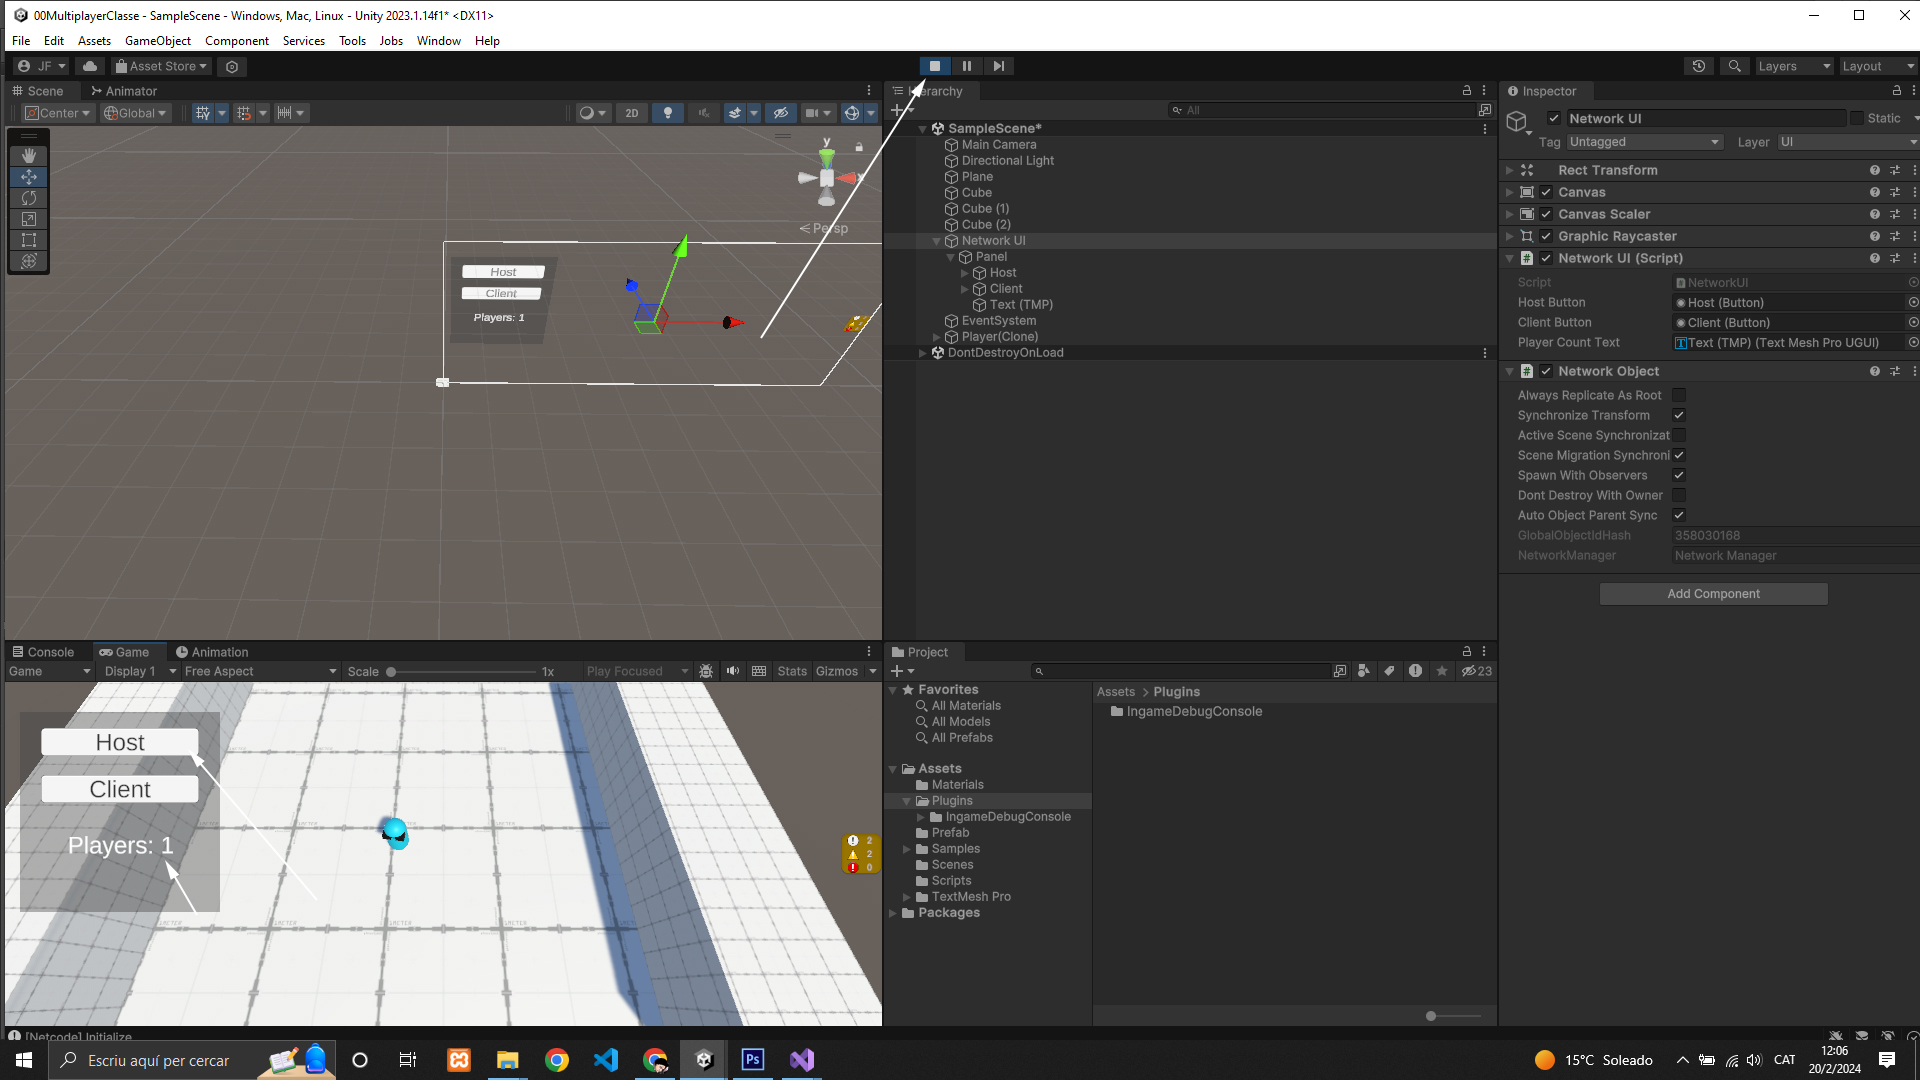Mute audio in Game view
Screen dimensions: 1920x1080
coord(733,671)
